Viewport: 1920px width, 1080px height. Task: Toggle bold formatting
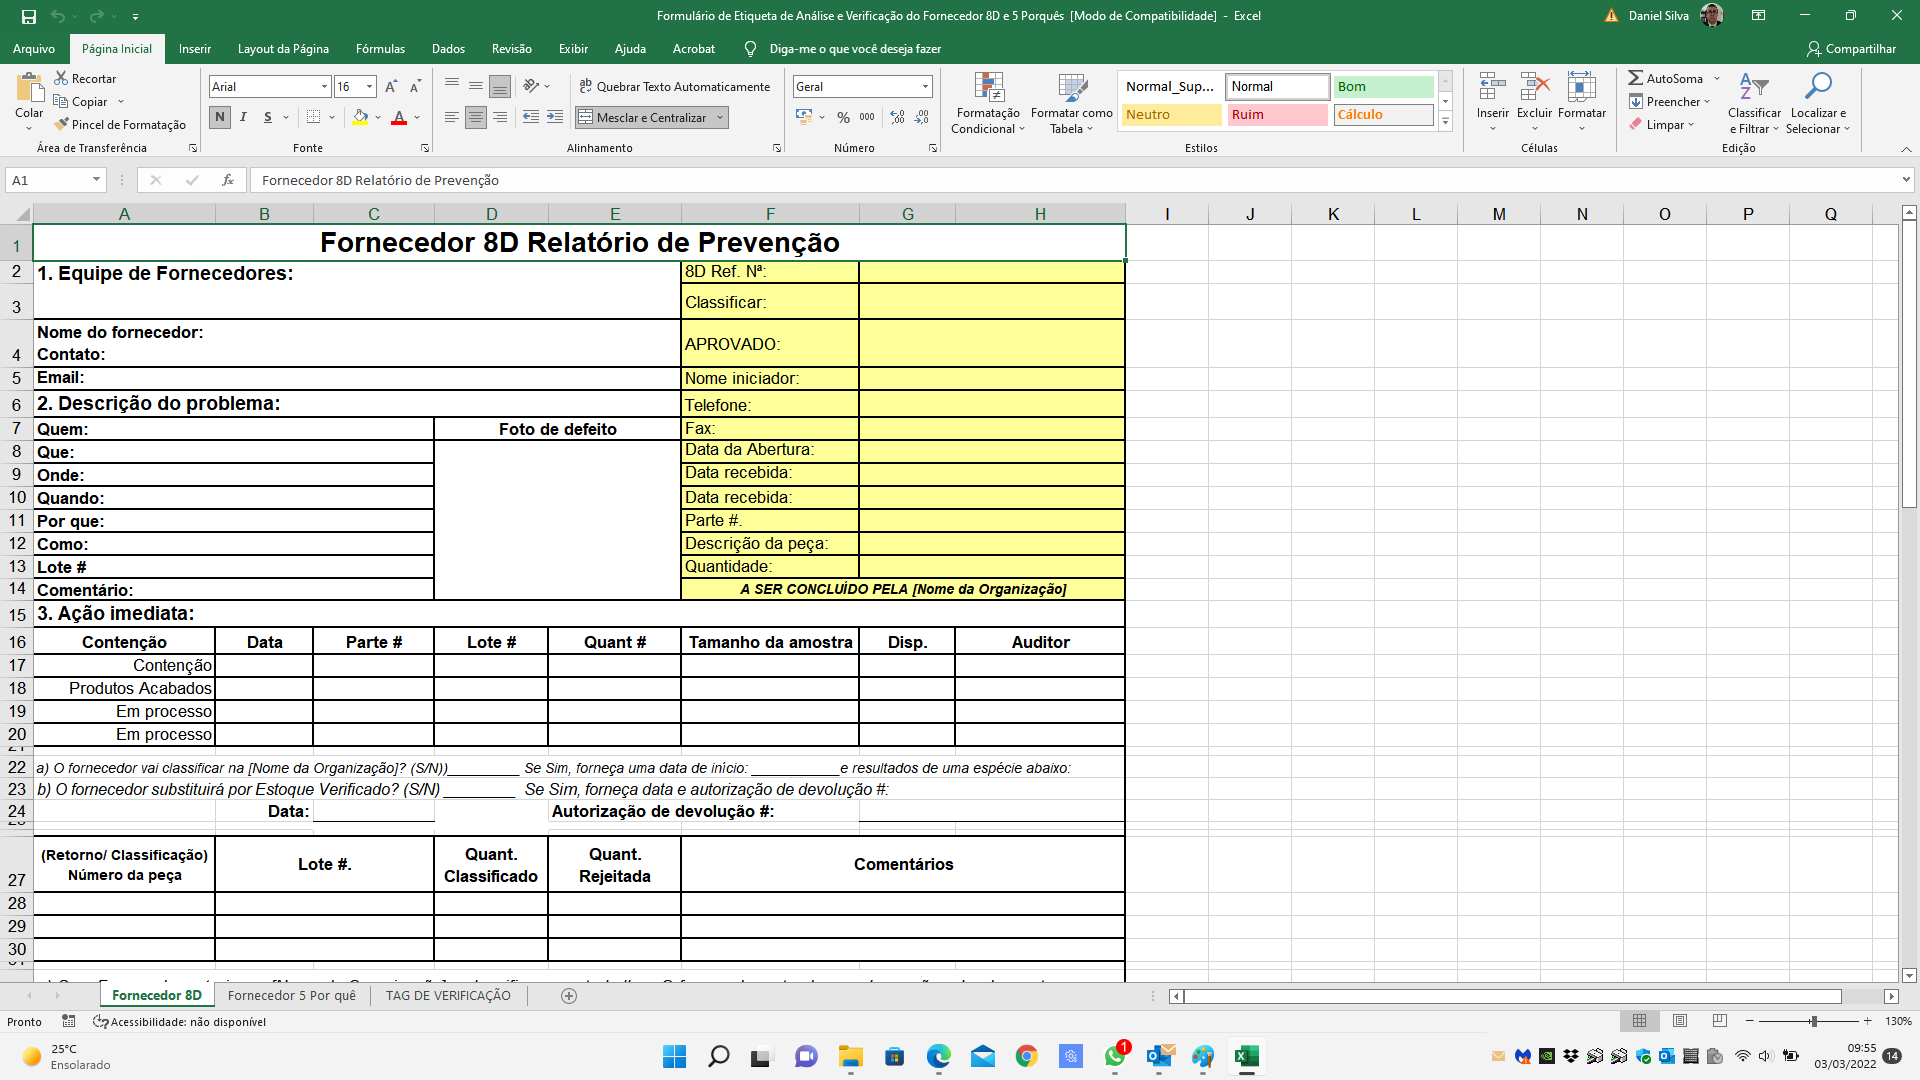[x=219, y=117]
